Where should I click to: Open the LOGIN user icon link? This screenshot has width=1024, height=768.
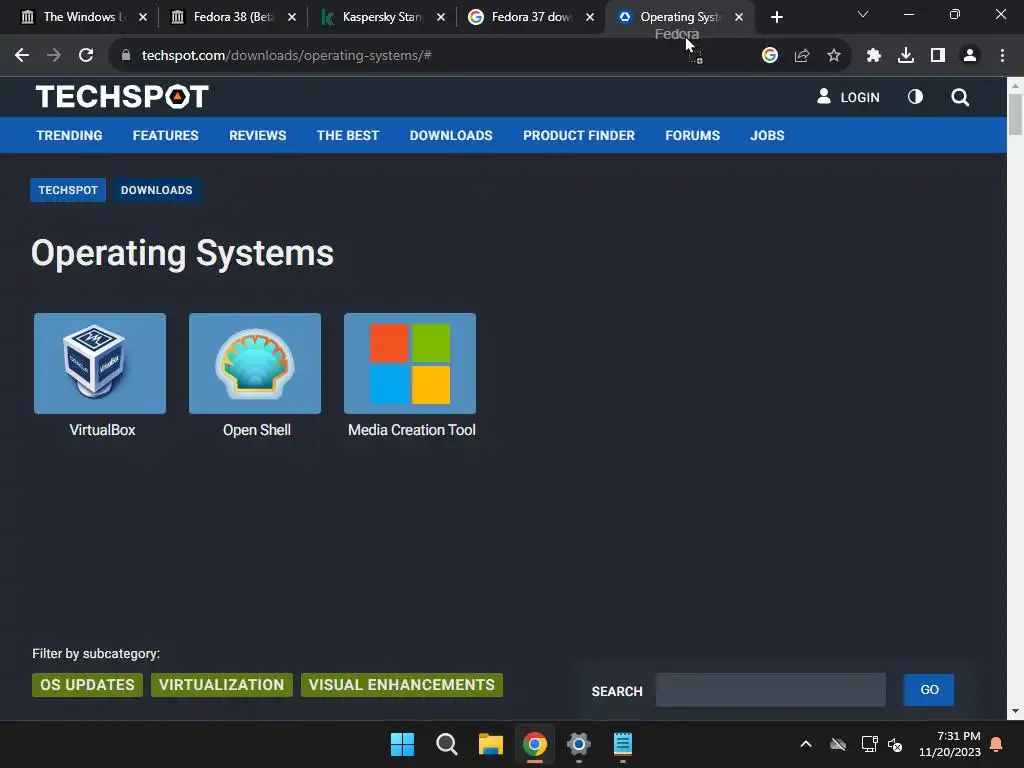click(x=848, y=97)
